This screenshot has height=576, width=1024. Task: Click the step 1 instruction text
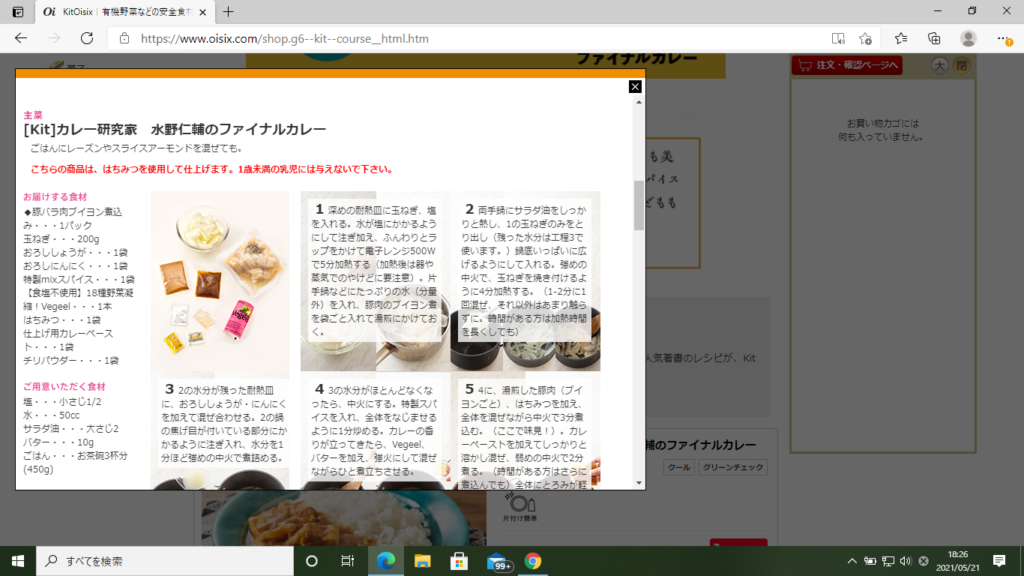[375, 270]
